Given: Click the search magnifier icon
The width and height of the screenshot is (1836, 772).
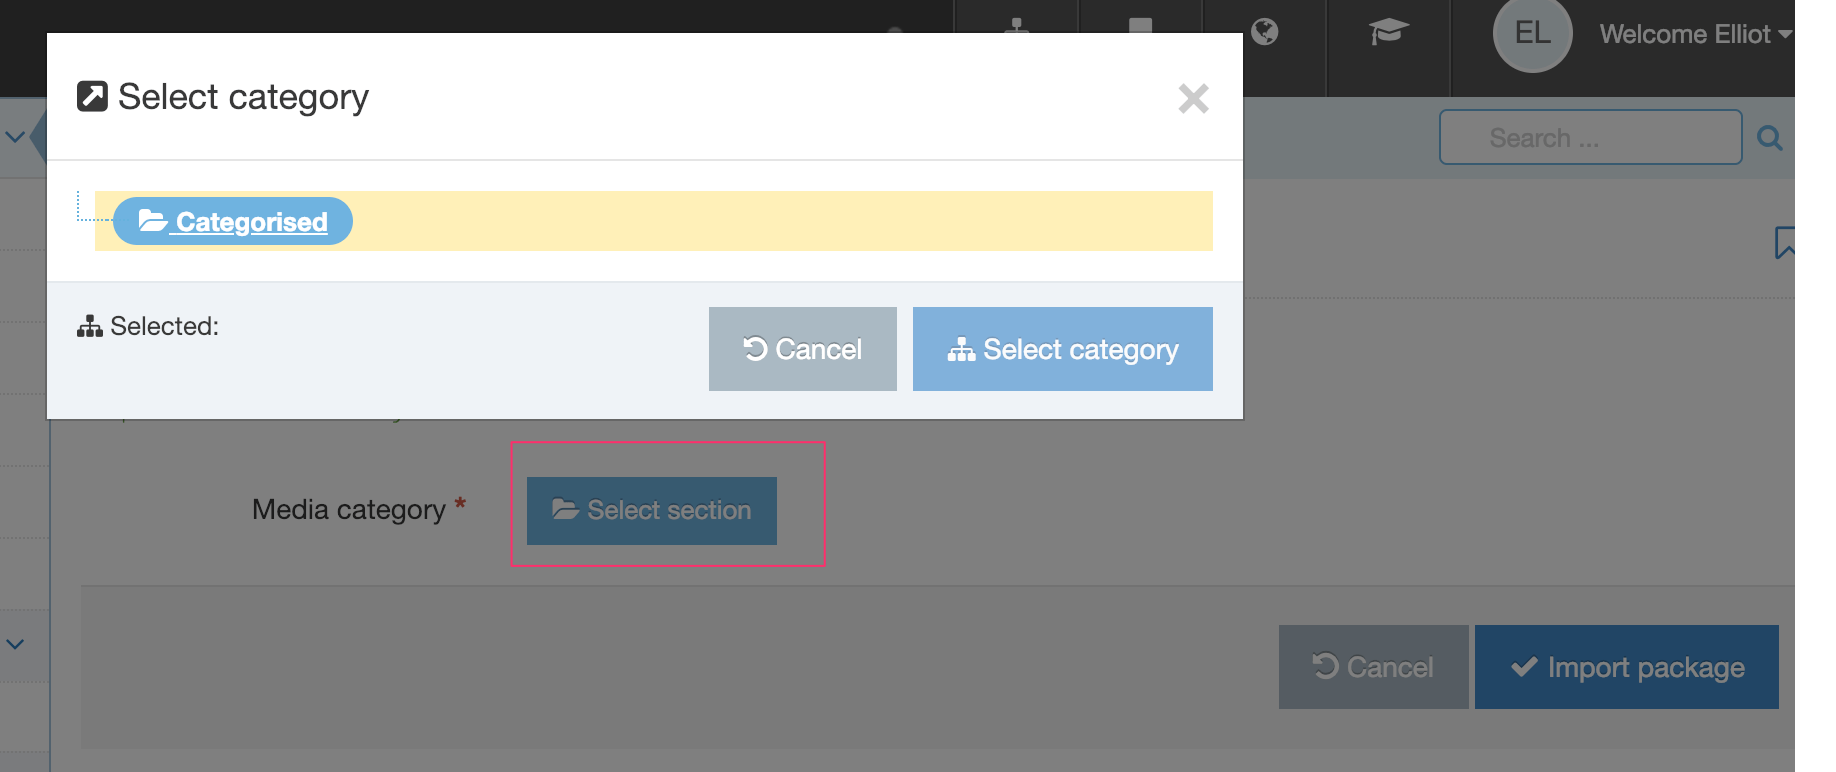Looking at the screenshot, I should (1769, 138).
